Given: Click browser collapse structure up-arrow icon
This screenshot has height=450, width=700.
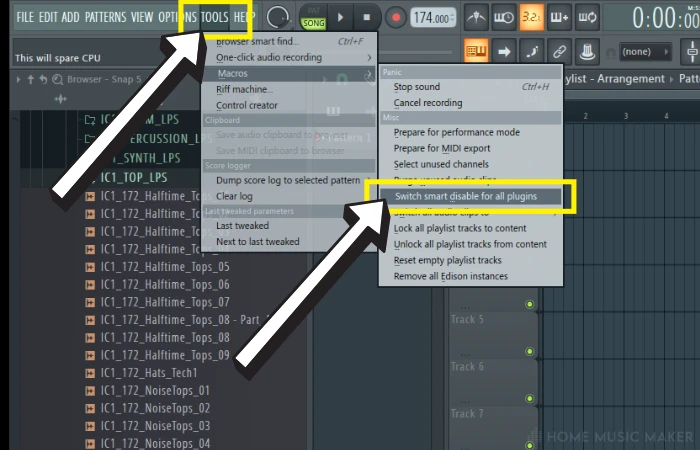Looking at the screenshot, I should tap(30, 79).
